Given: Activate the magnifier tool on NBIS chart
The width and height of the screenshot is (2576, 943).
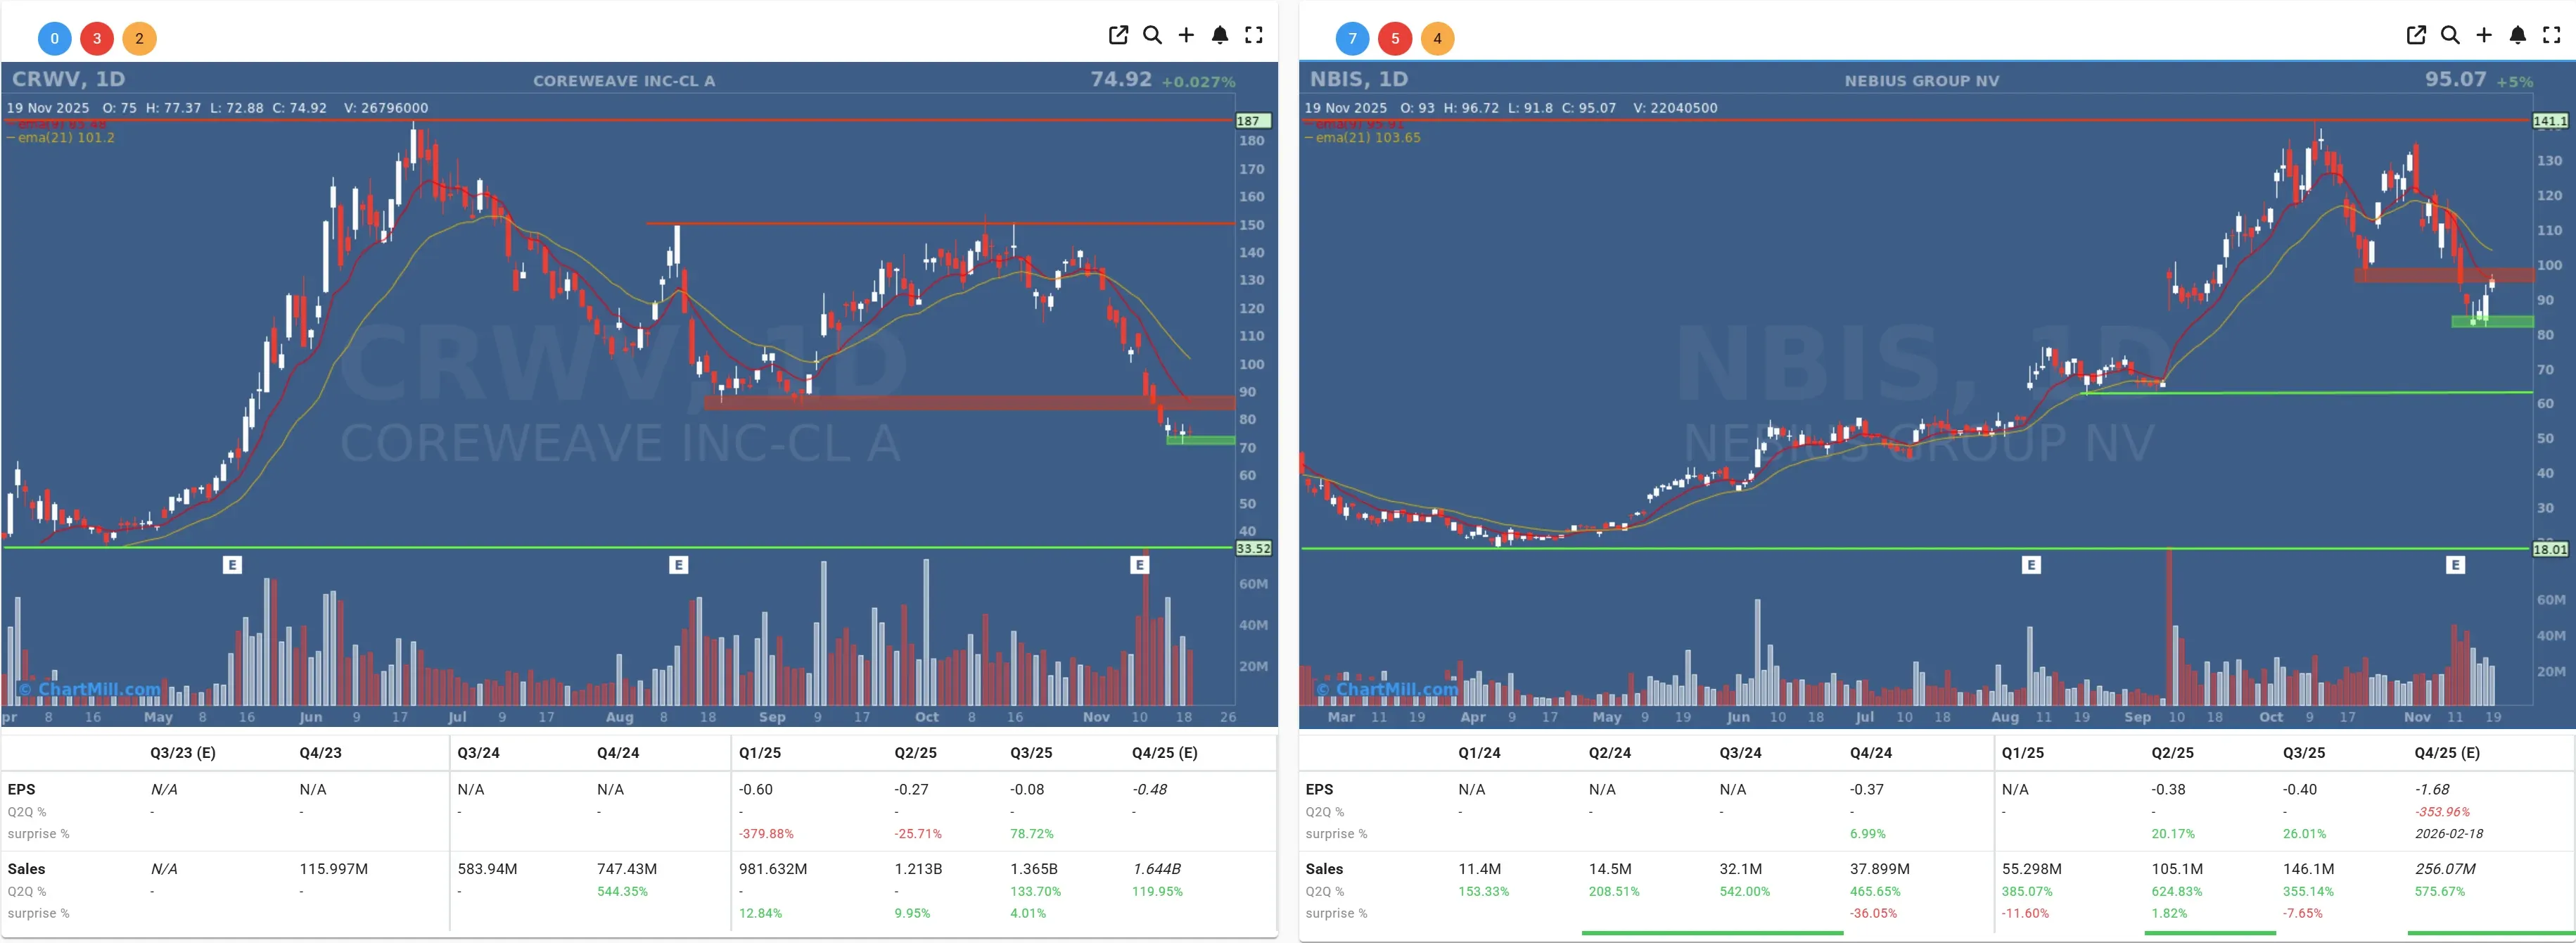Looking at the screenshot, I should click(x=2450, y=35).
